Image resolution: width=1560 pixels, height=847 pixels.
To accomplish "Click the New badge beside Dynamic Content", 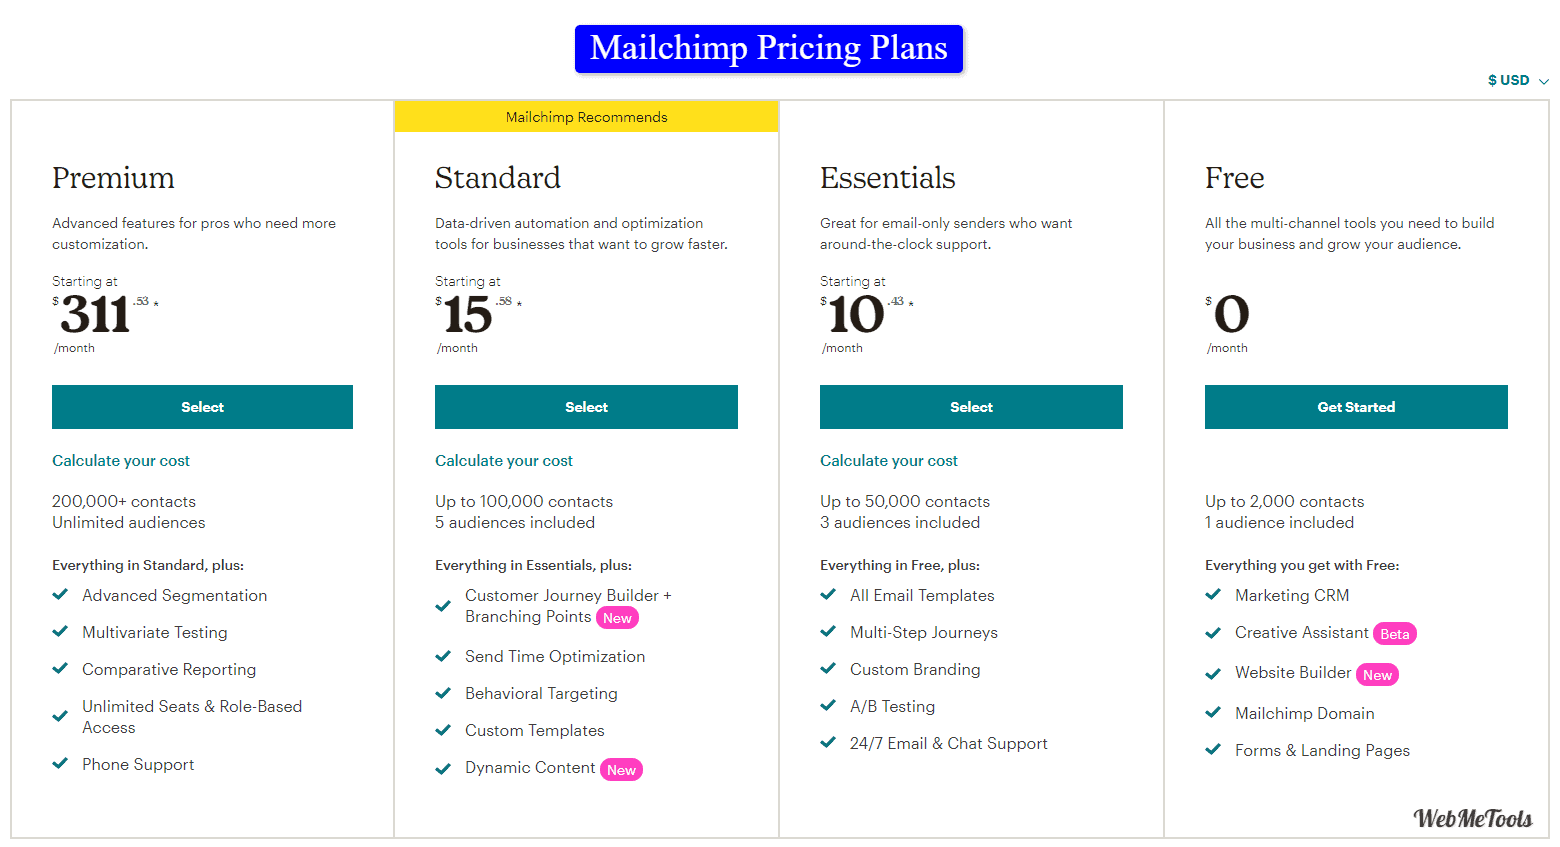I will [x=621, y=770].
